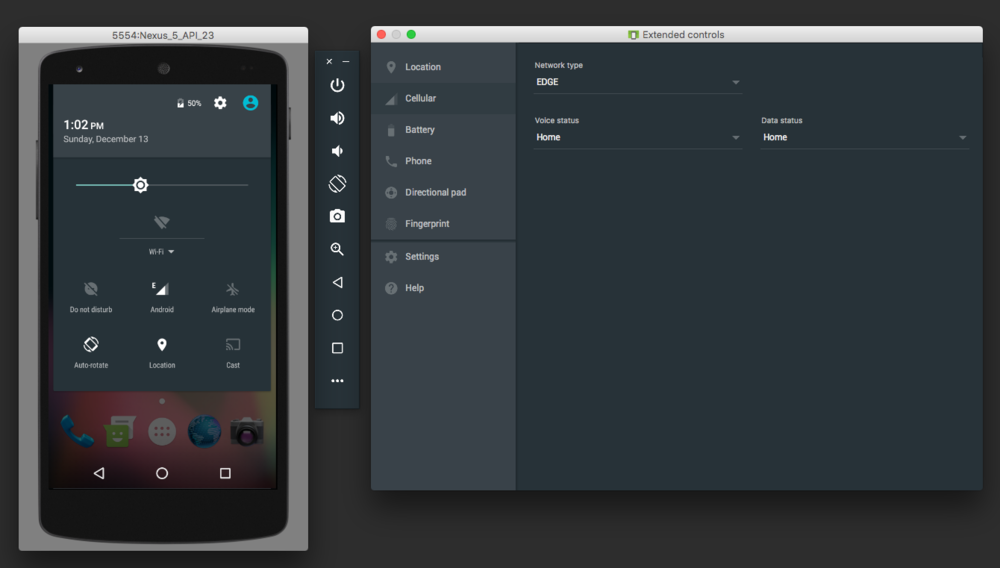Select the zoom magnifier tool
The height and width of the screenshot is (568, 1000).
pyautogui.click(x=337, y=249)
